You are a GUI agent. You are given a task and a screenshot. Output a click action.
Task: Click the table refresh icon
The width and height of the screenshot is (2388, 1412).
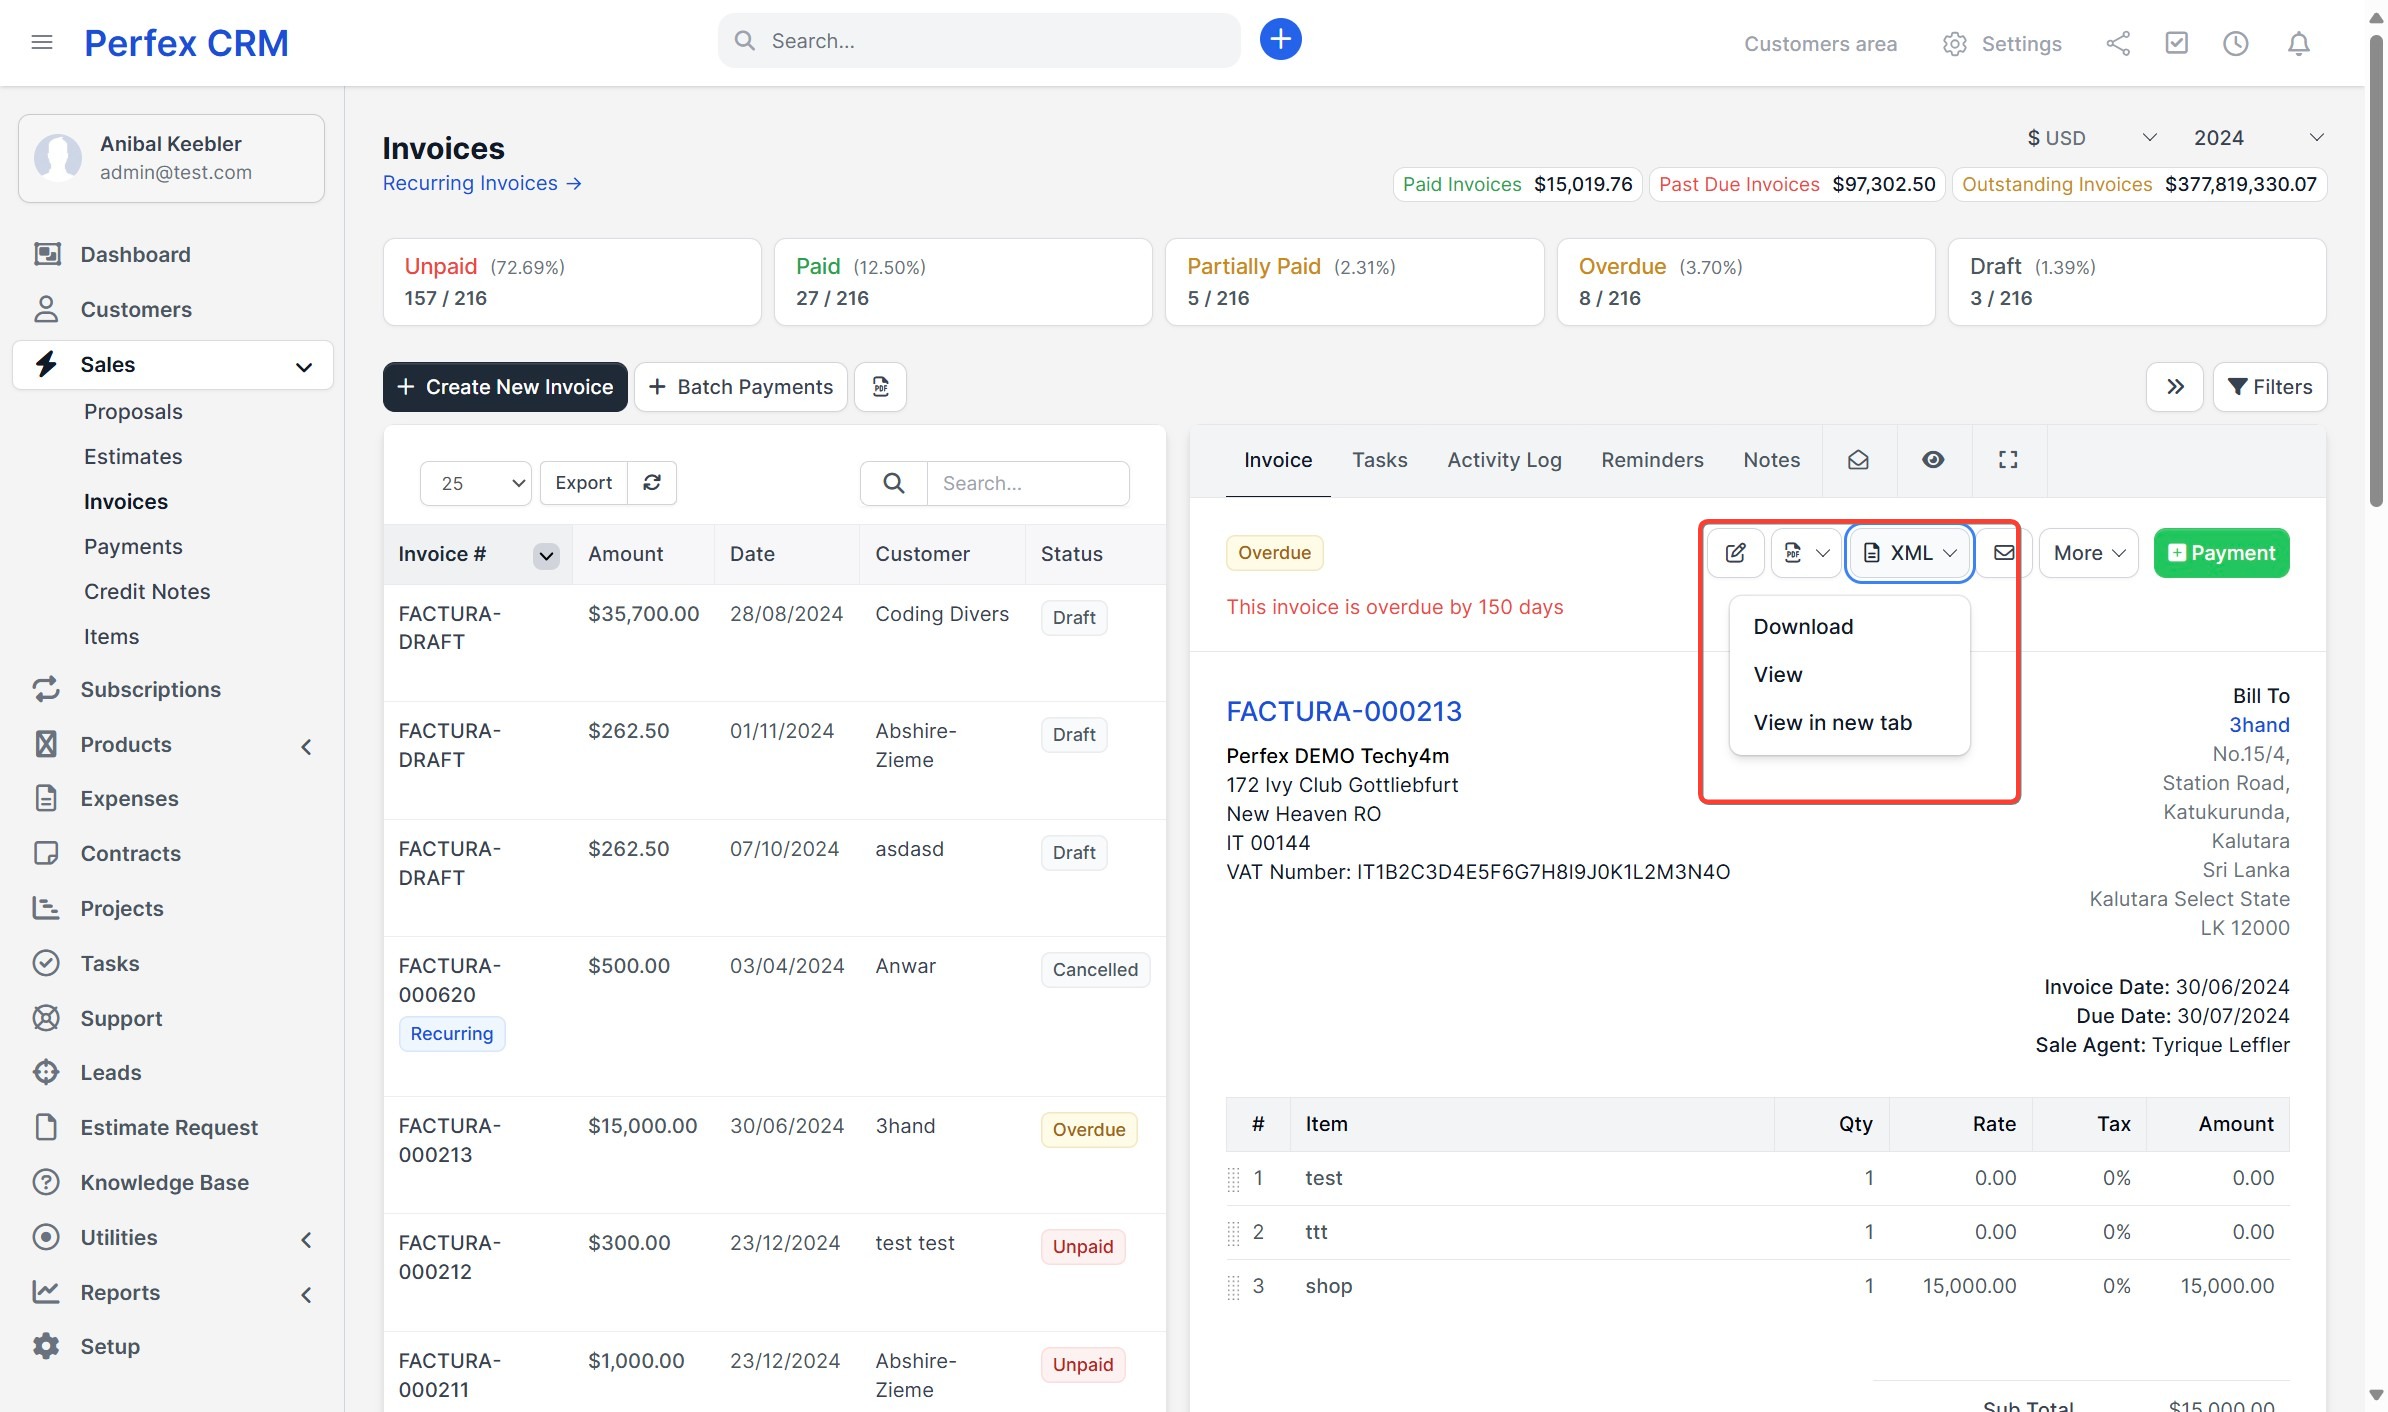(652, 483)
